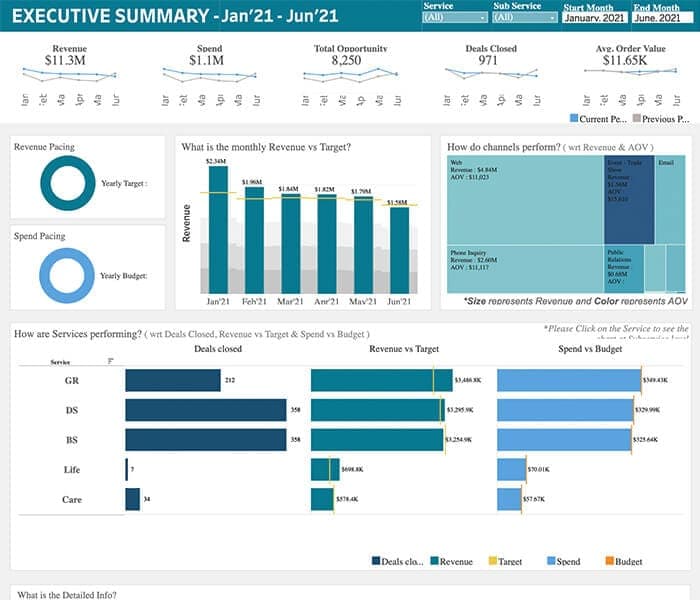
Task: Click the Budget legend swatch
Action: [610, 561]
